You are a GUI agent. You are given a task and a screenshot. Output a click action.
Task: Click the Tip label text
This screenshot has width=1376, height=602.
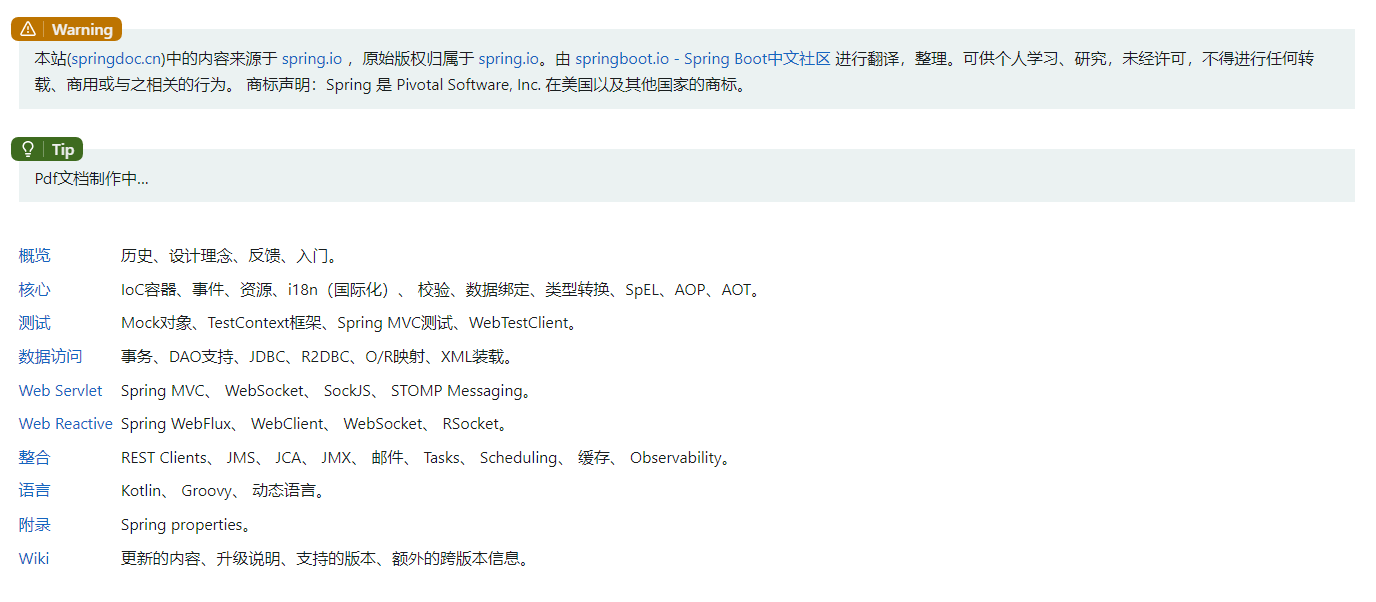(63, 149)
